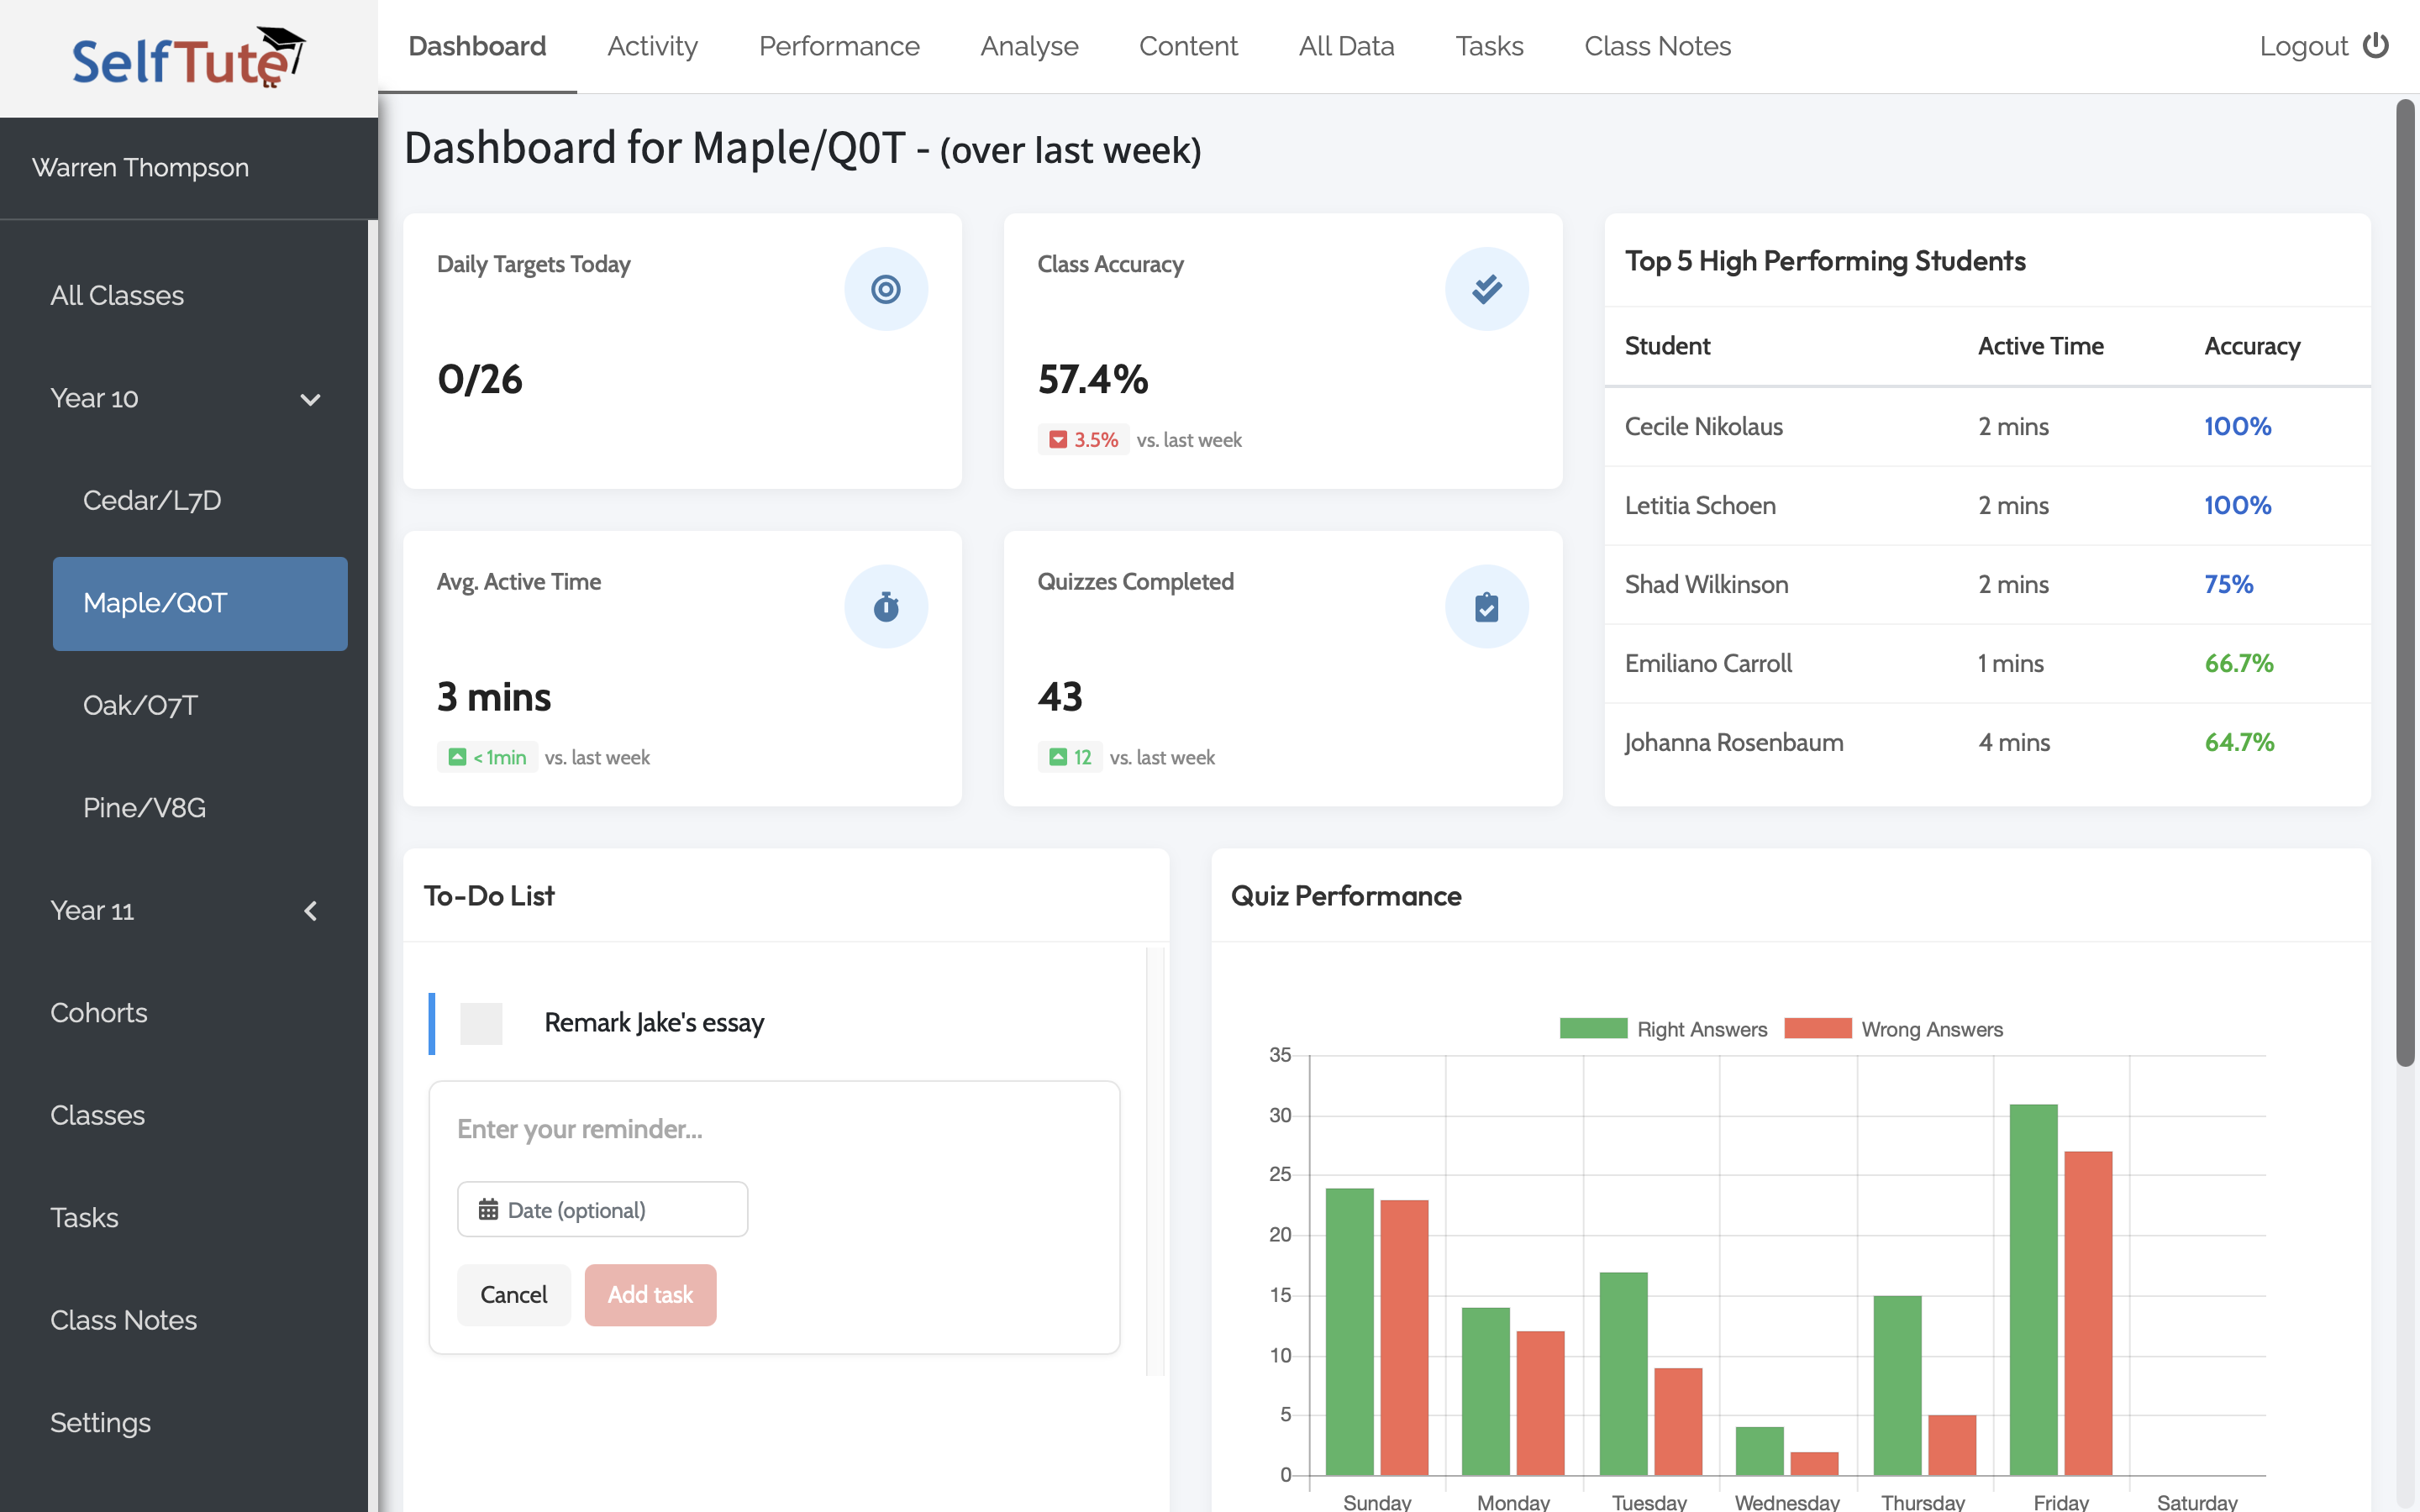Click the Enter your reminder input field

(x=774, y=1129)
